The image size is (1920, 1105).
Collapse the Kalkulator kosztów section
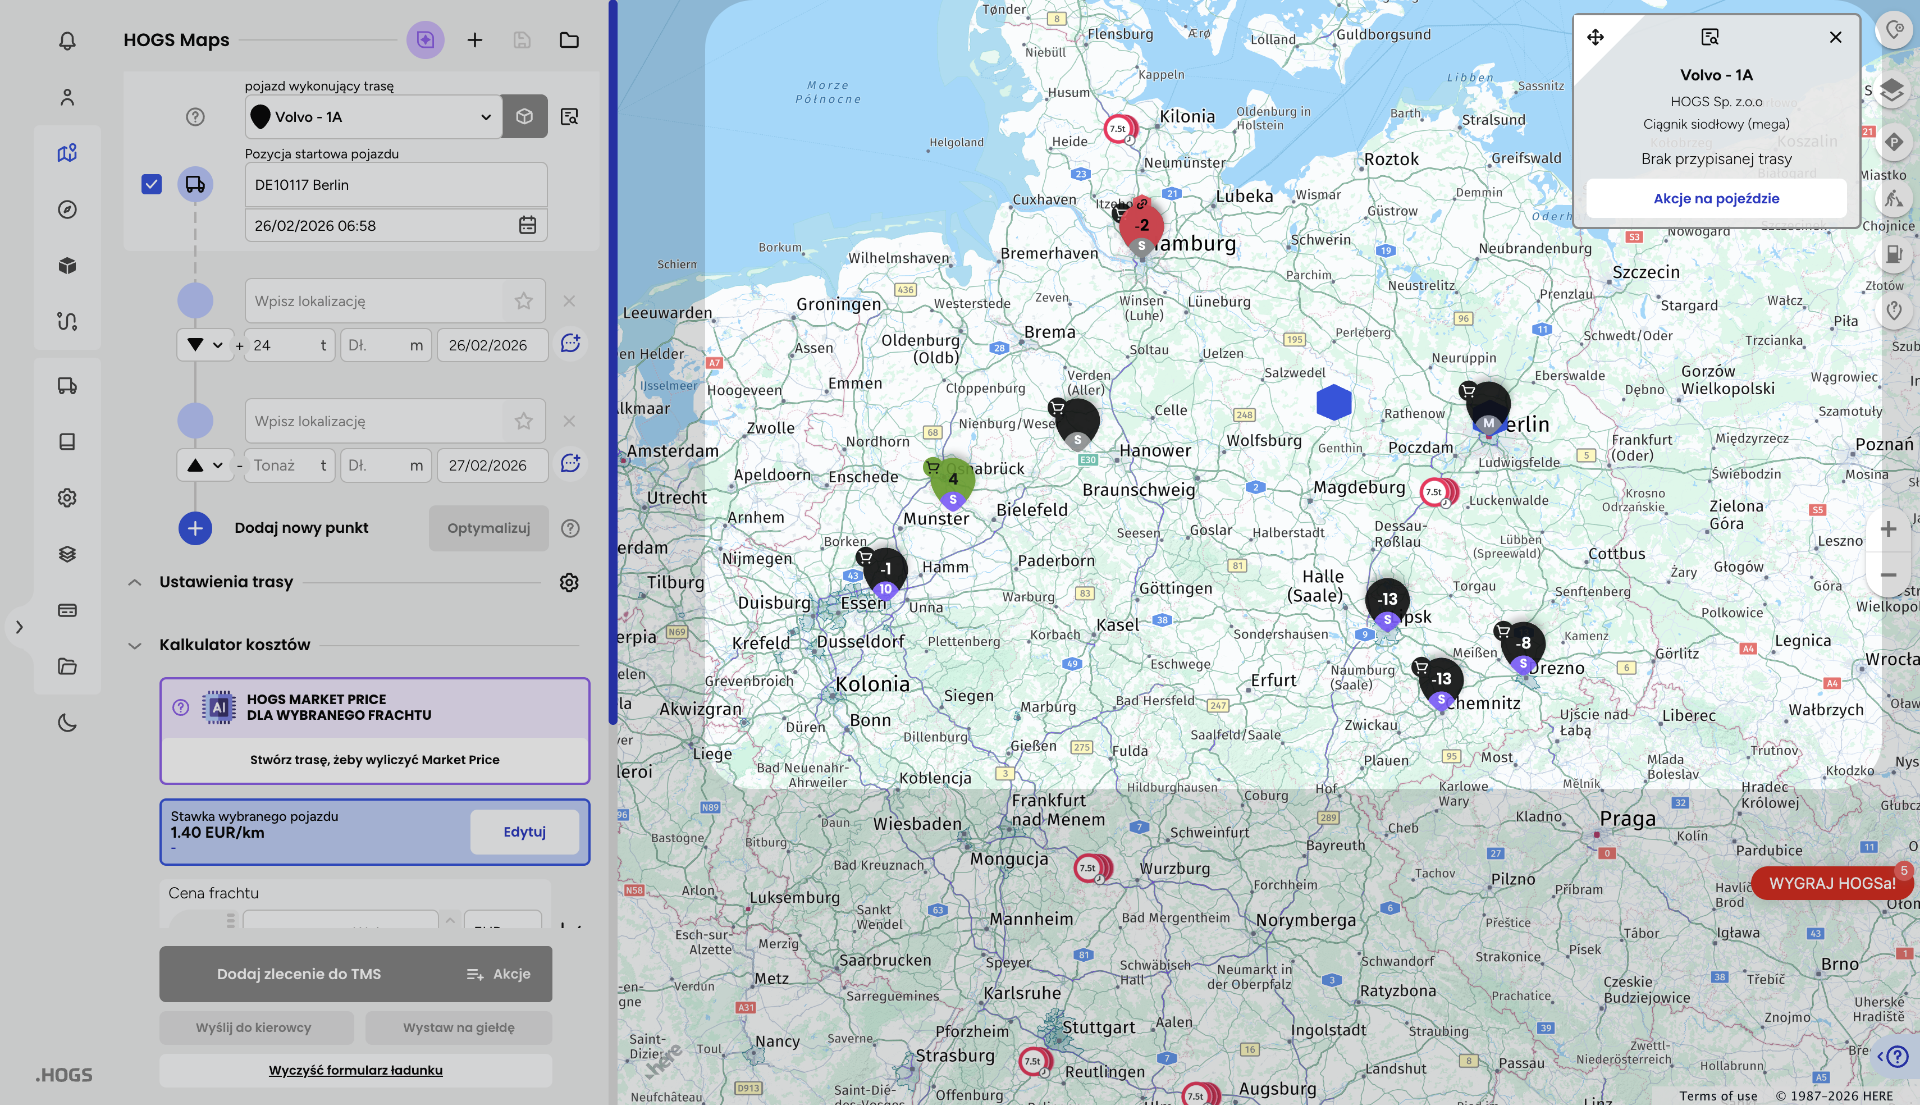[x=135, y=645]
